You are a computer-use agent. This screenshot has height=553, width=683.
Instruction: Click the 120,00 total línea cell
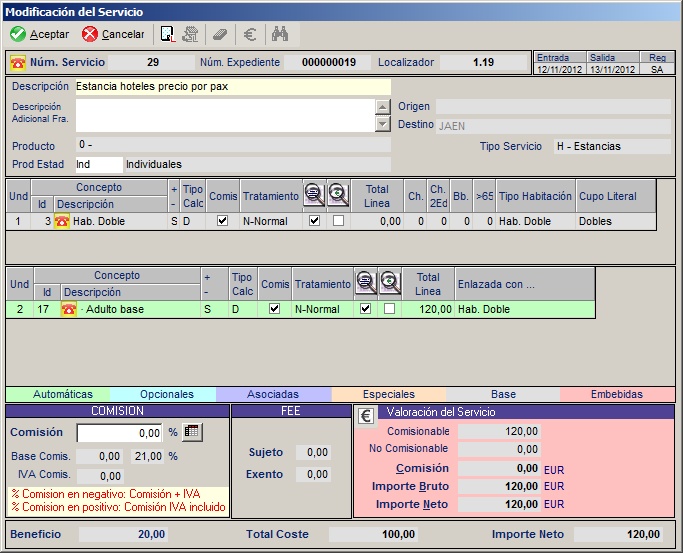[428, 309]
